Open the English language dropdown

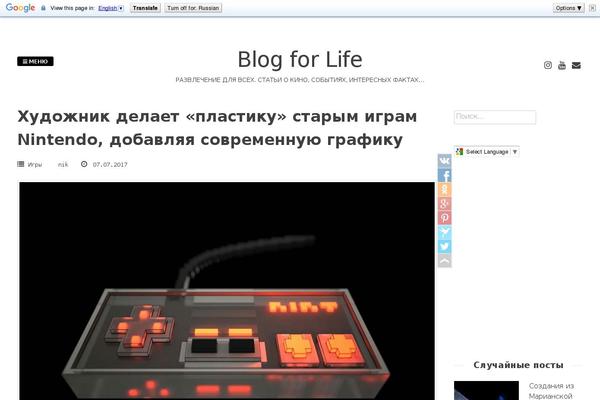pos(111,8)
